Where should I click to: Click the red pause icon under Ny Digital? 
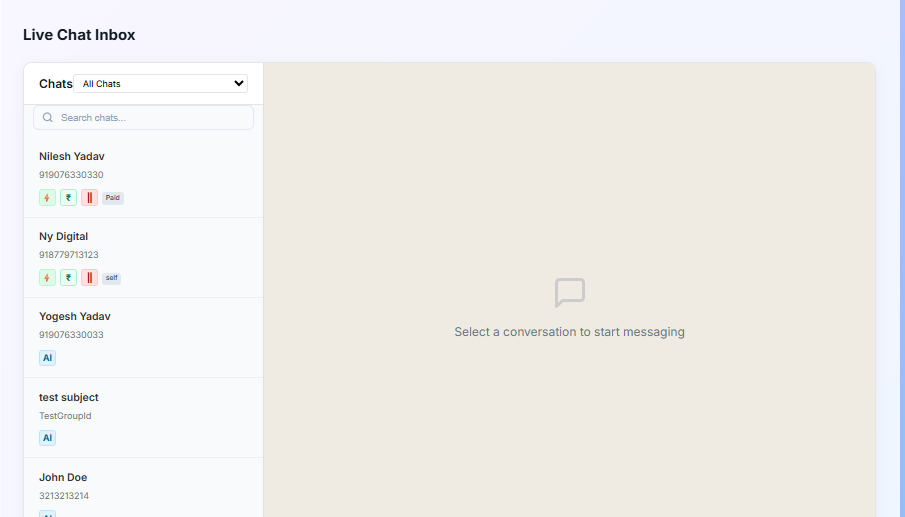click(89, 278)
